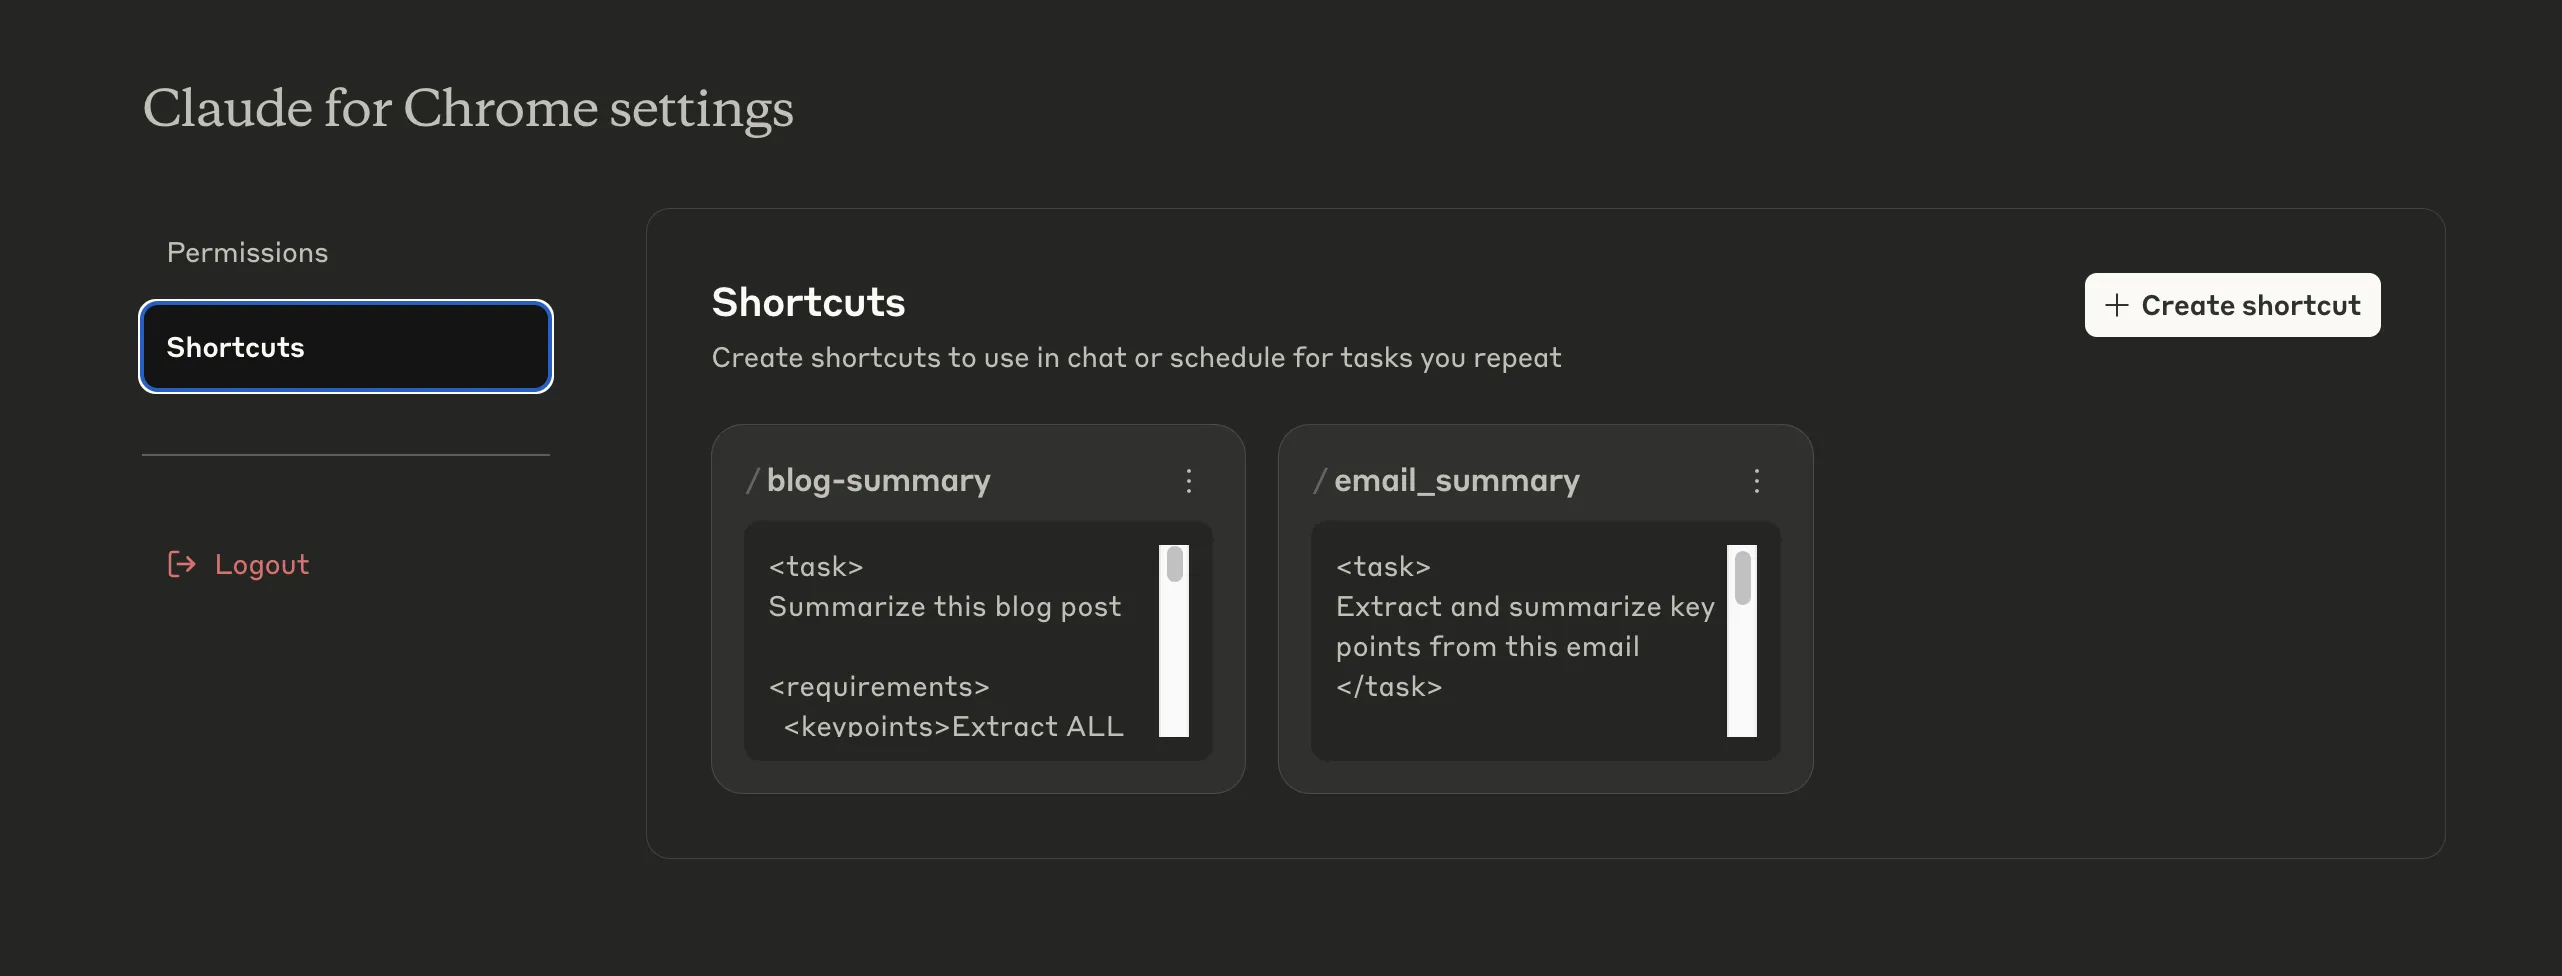This screenshot has height=976, width=2562.
Task: Click the blog-summary shortcut name
Action: [x=878, y=481]
